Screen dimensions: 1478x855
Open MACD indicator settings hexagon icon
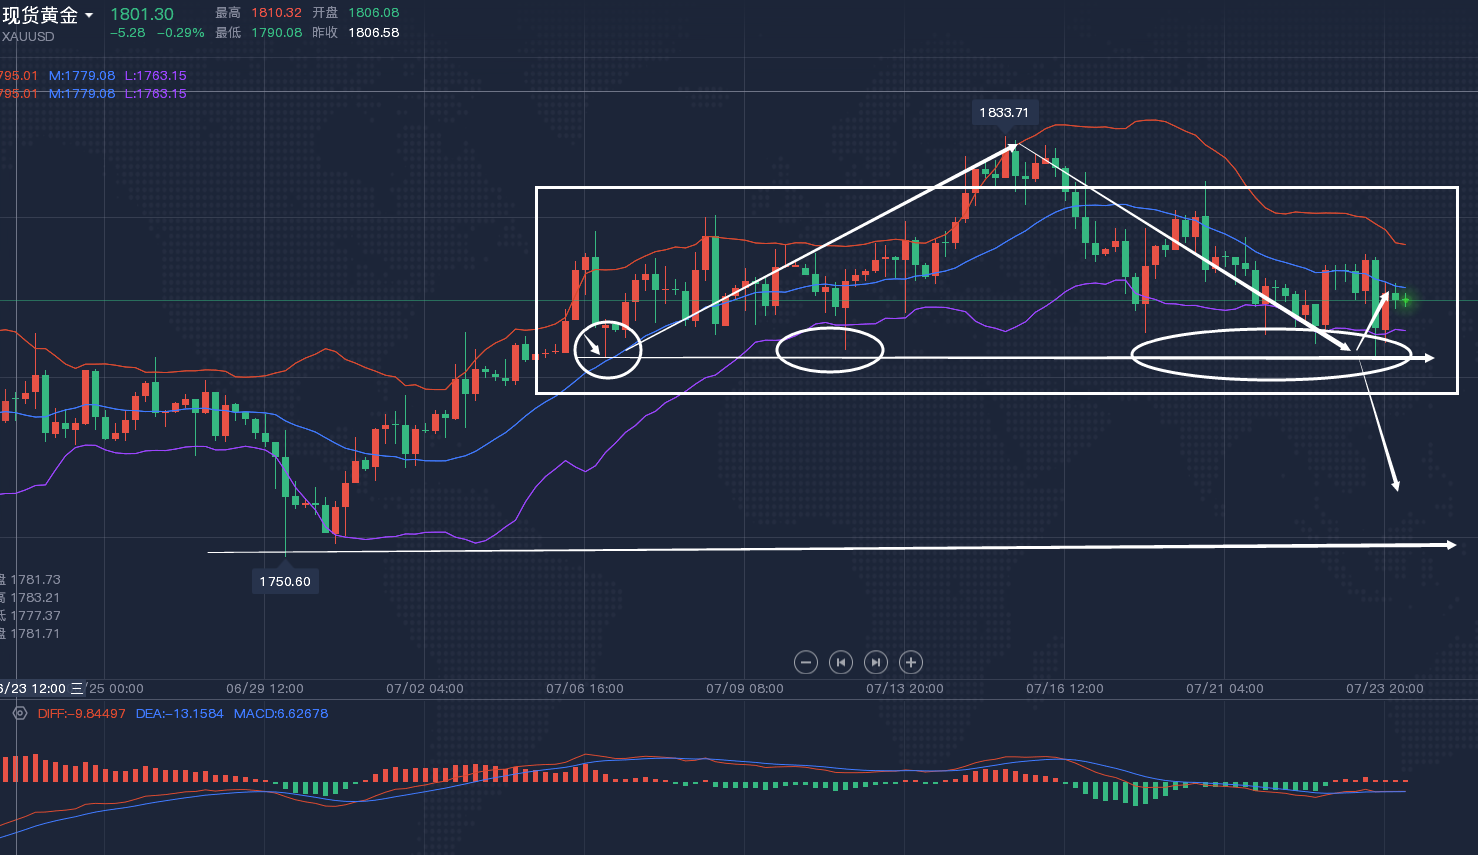(x=19, y=713)
